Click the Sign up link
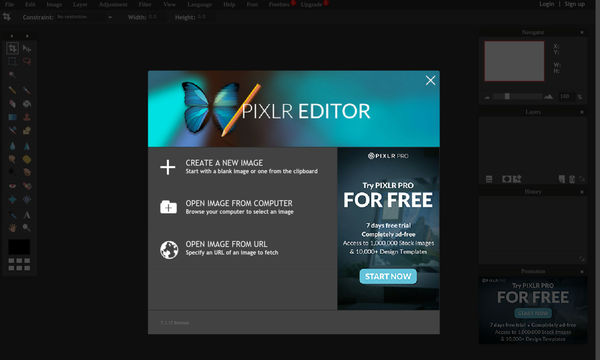This screenshot has height=360, width=600. point(575,4)
